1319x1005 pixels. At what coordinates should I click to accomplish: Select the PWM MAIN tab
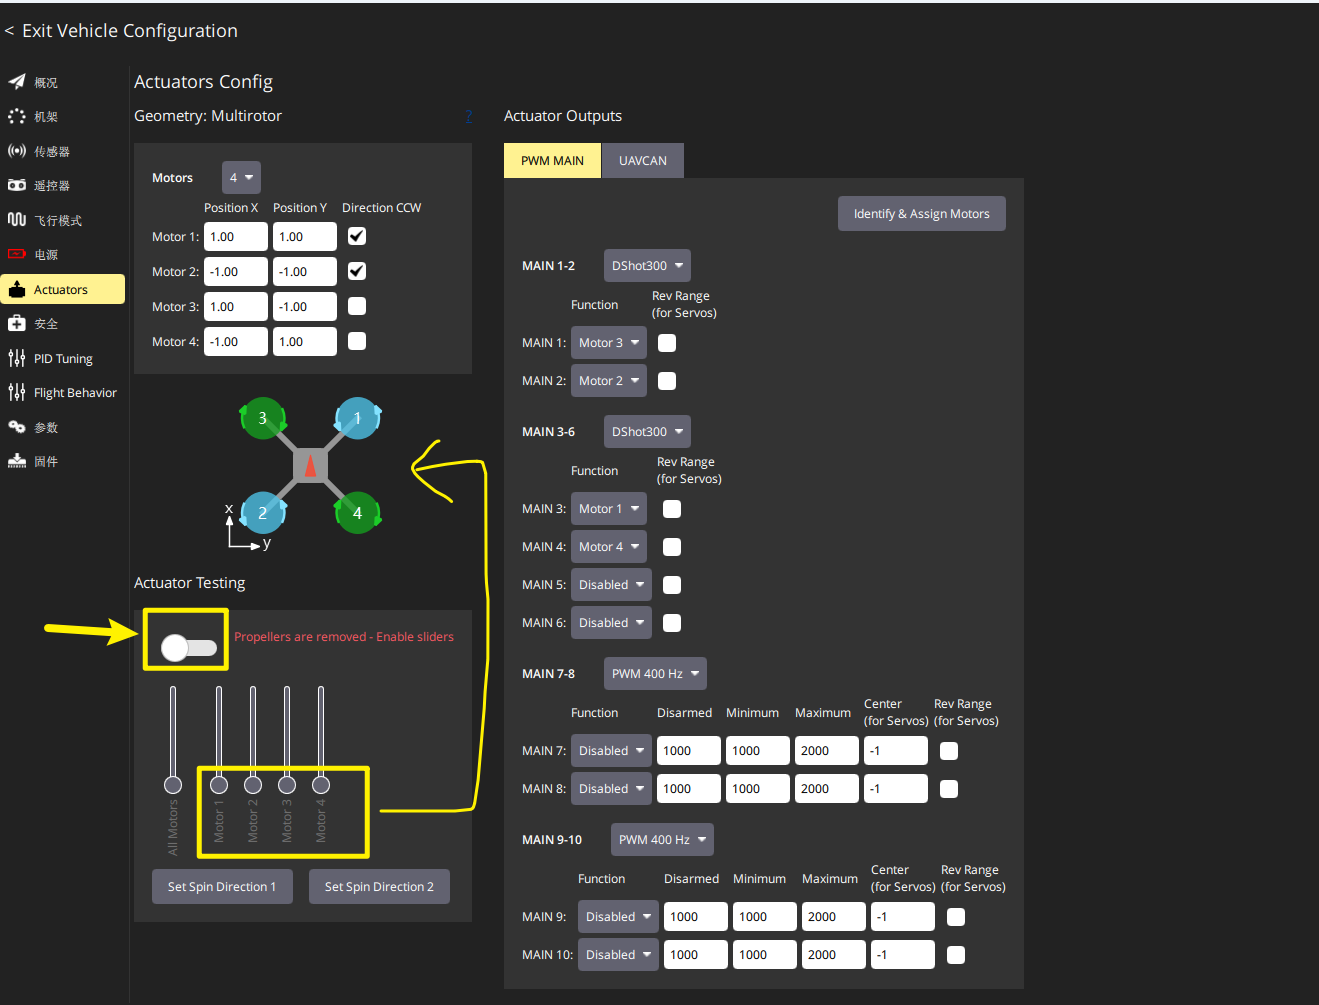(x=553, y=161)
